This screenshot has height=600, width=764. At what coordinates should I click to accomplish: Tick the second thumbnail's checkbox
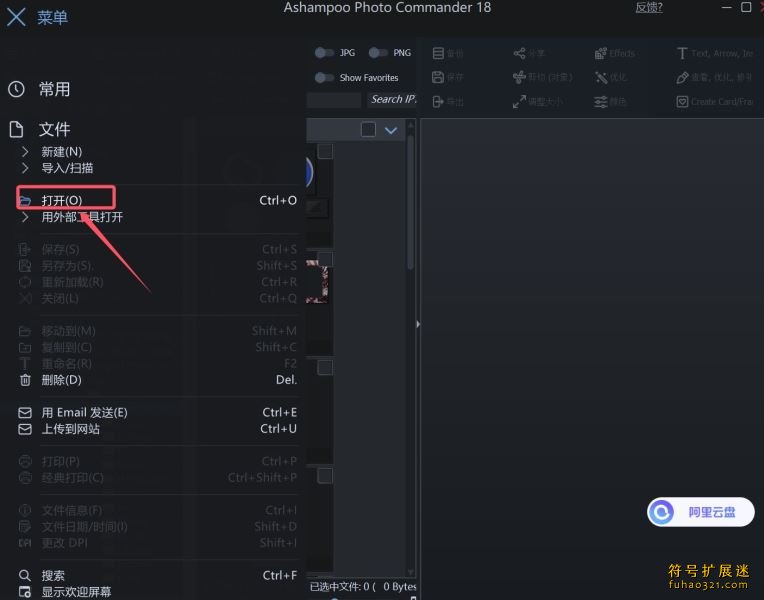325,259
